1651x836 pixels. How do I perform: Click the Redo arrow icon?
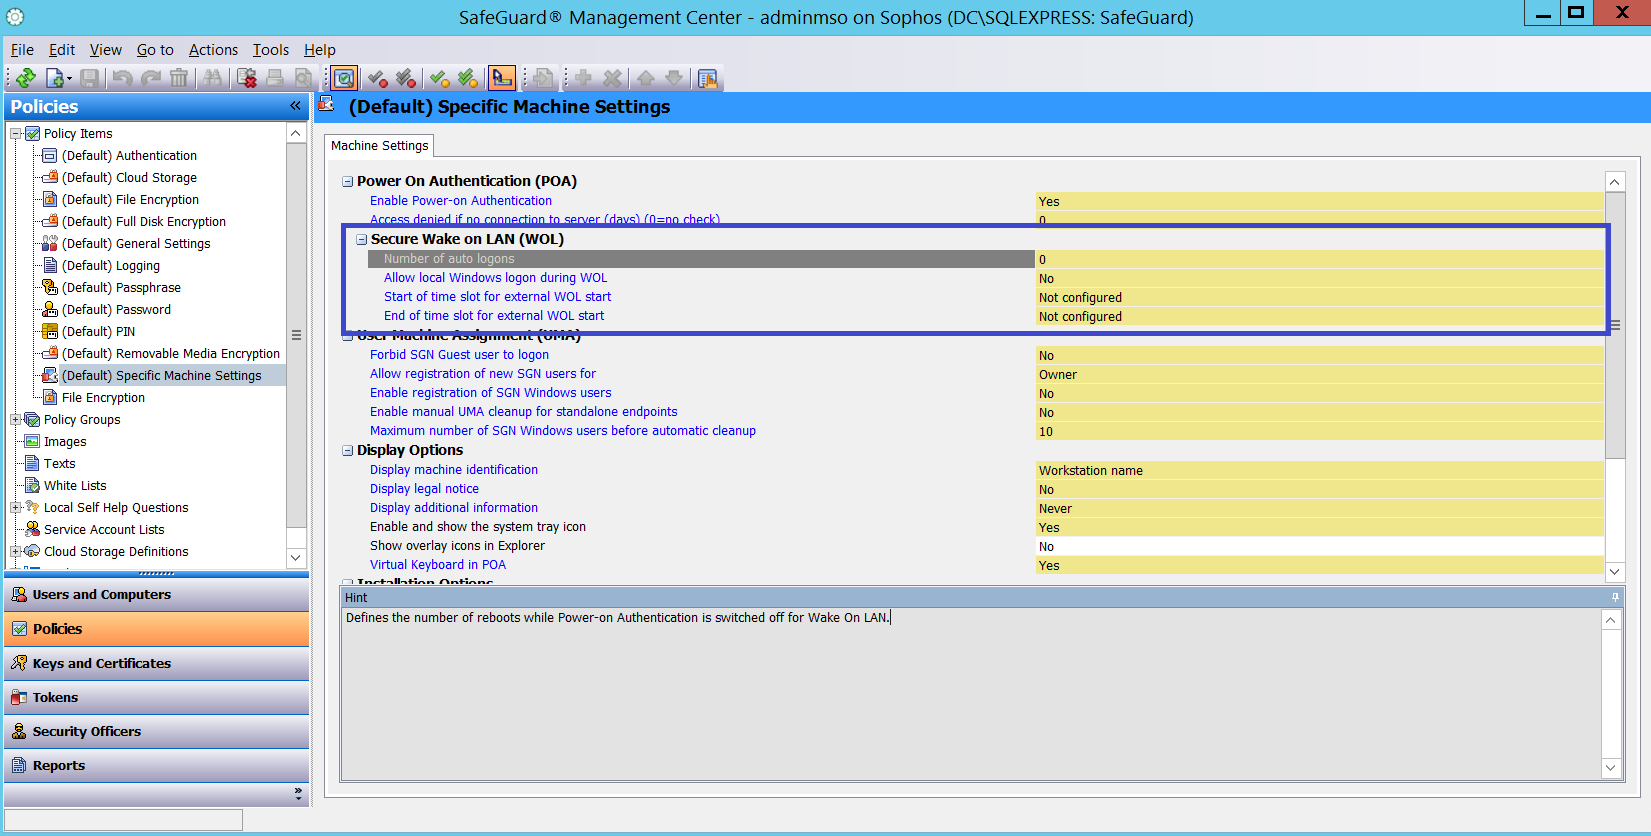click(151, 78)
